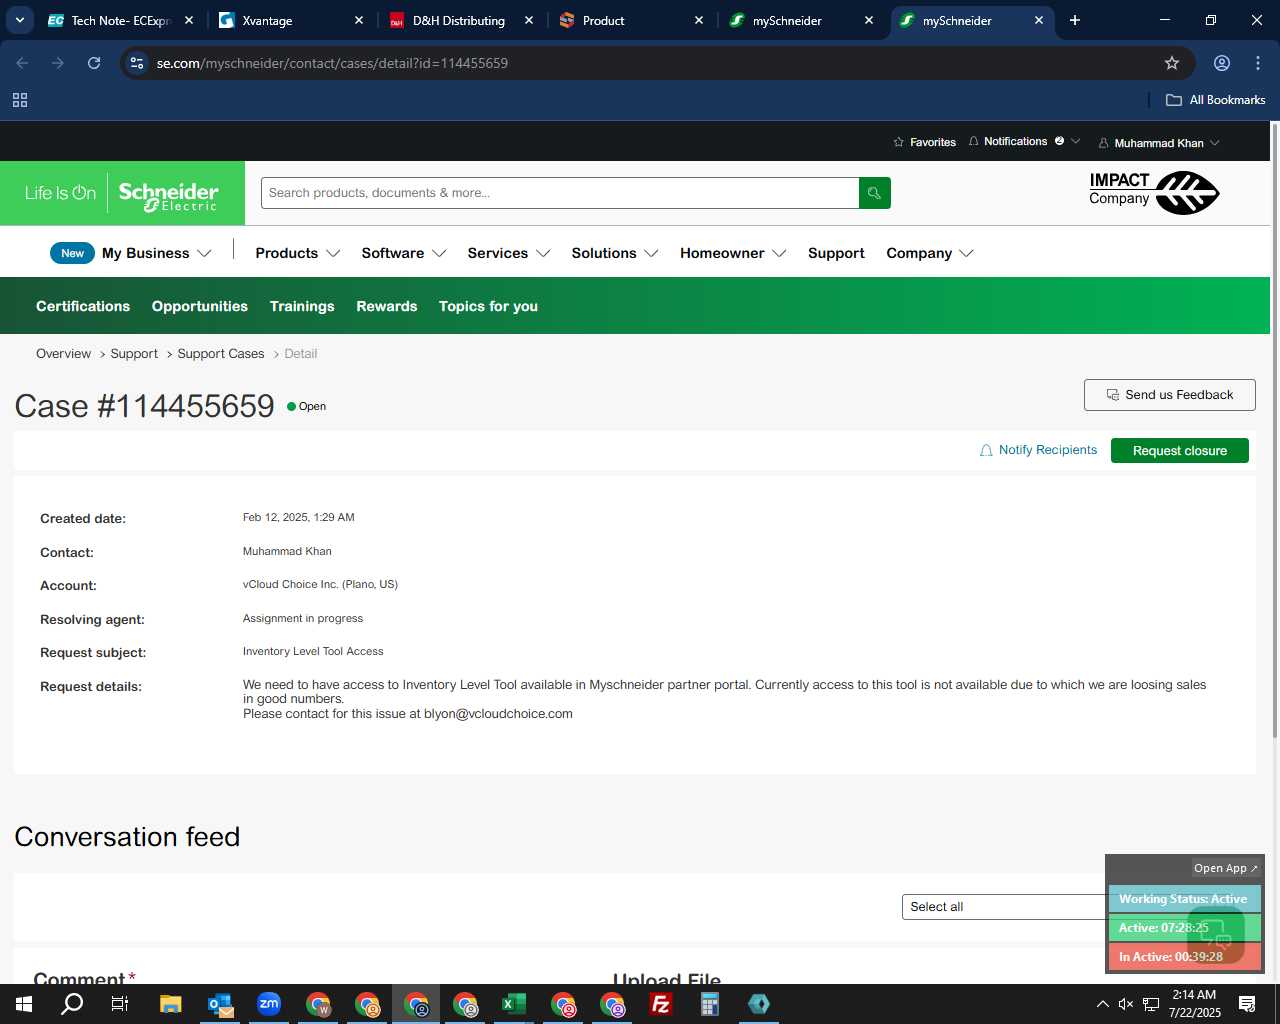Open the Chrome three-dot menu

click(x=1258, y=63)
